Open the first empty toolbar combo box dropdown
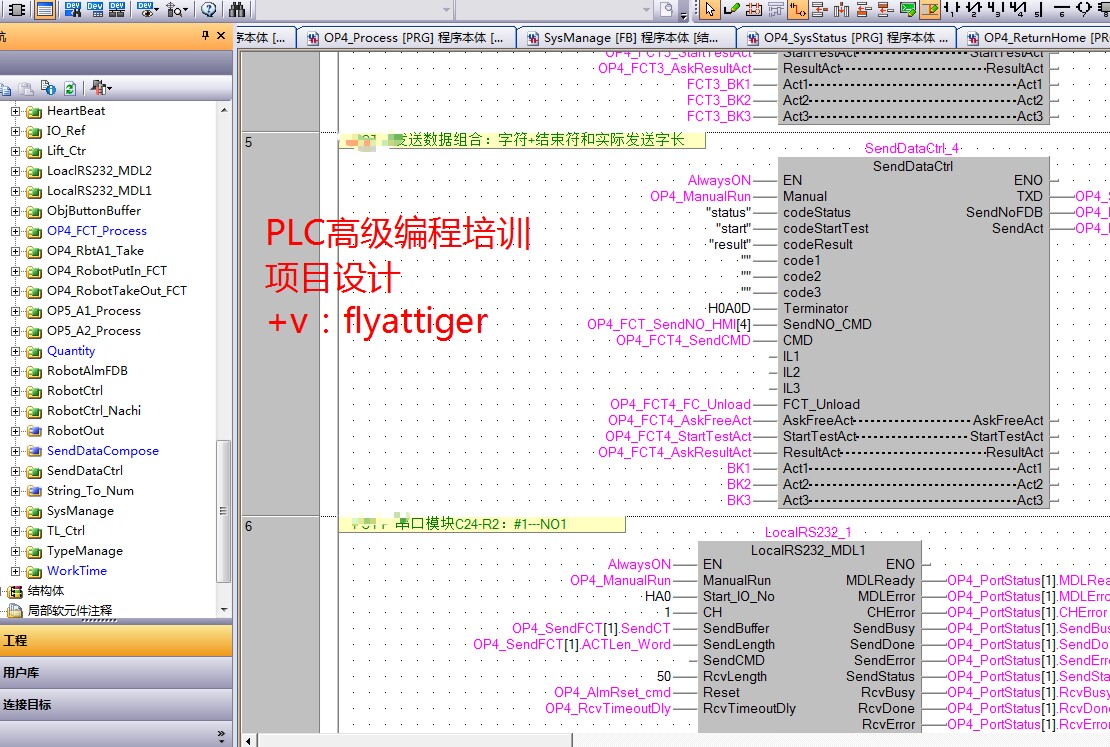The height and width of the screenshot is (747, 1110). click(446, 9)
